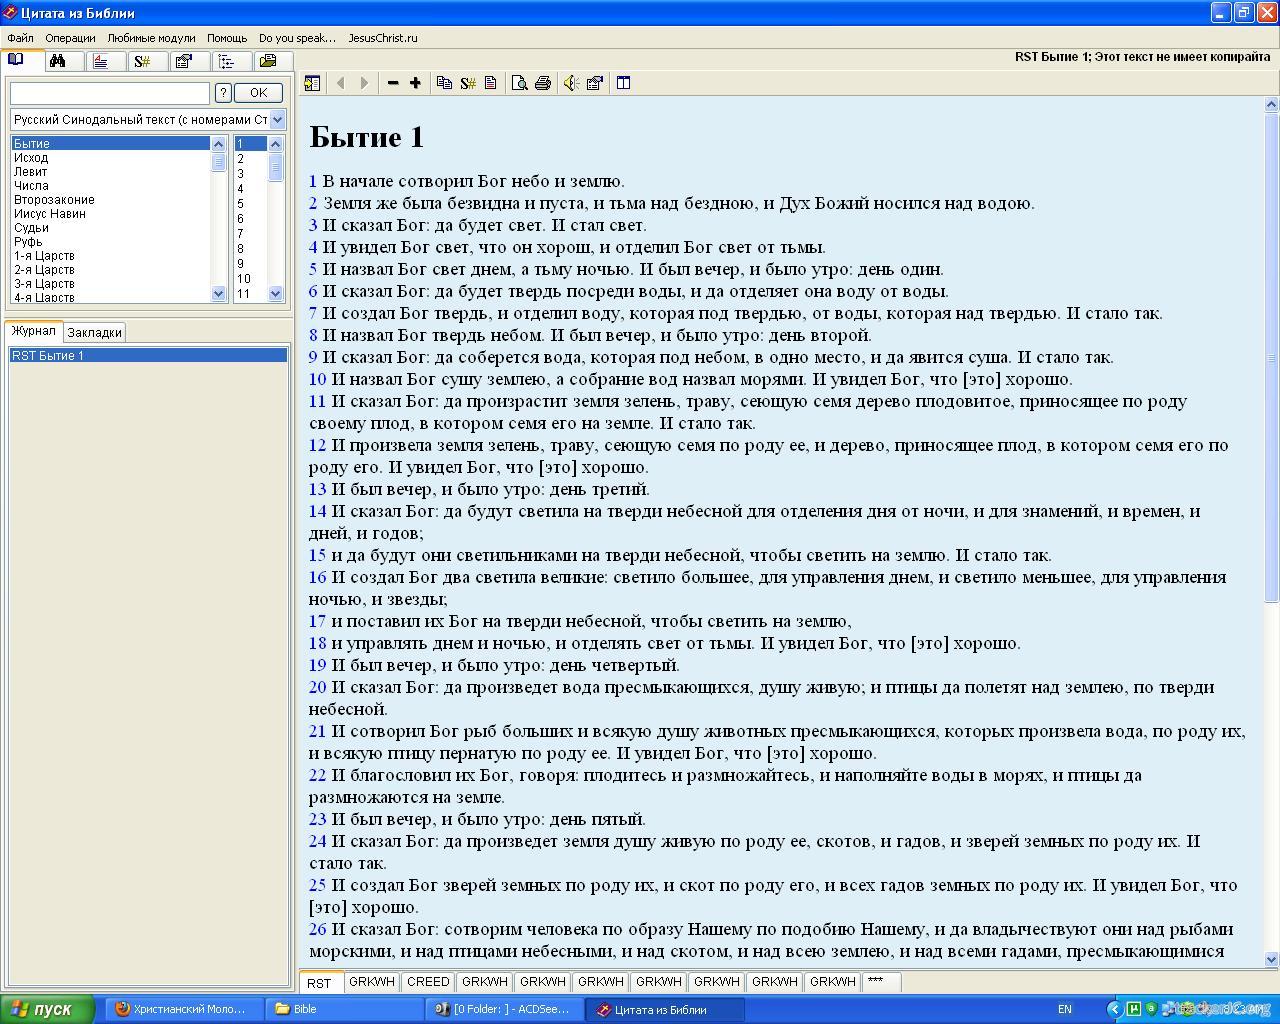Toggle the left navigation panel icon
The height and width of the screenshot is (1024, 1280).
tap(313, 83)
